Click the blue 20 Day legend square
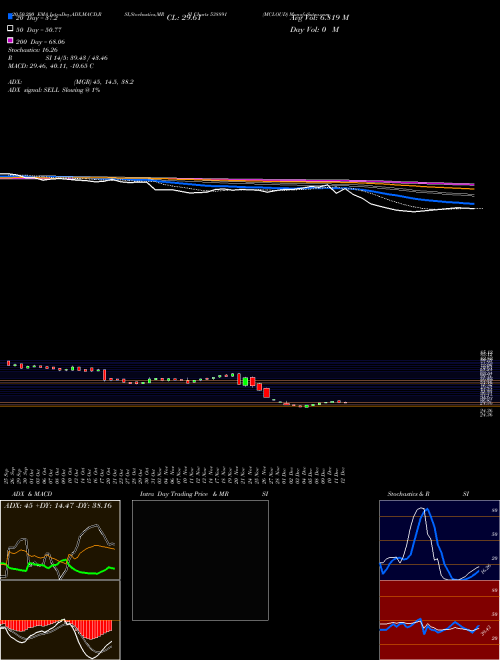Viewport: 500px width, 660px height. (10, 17)
